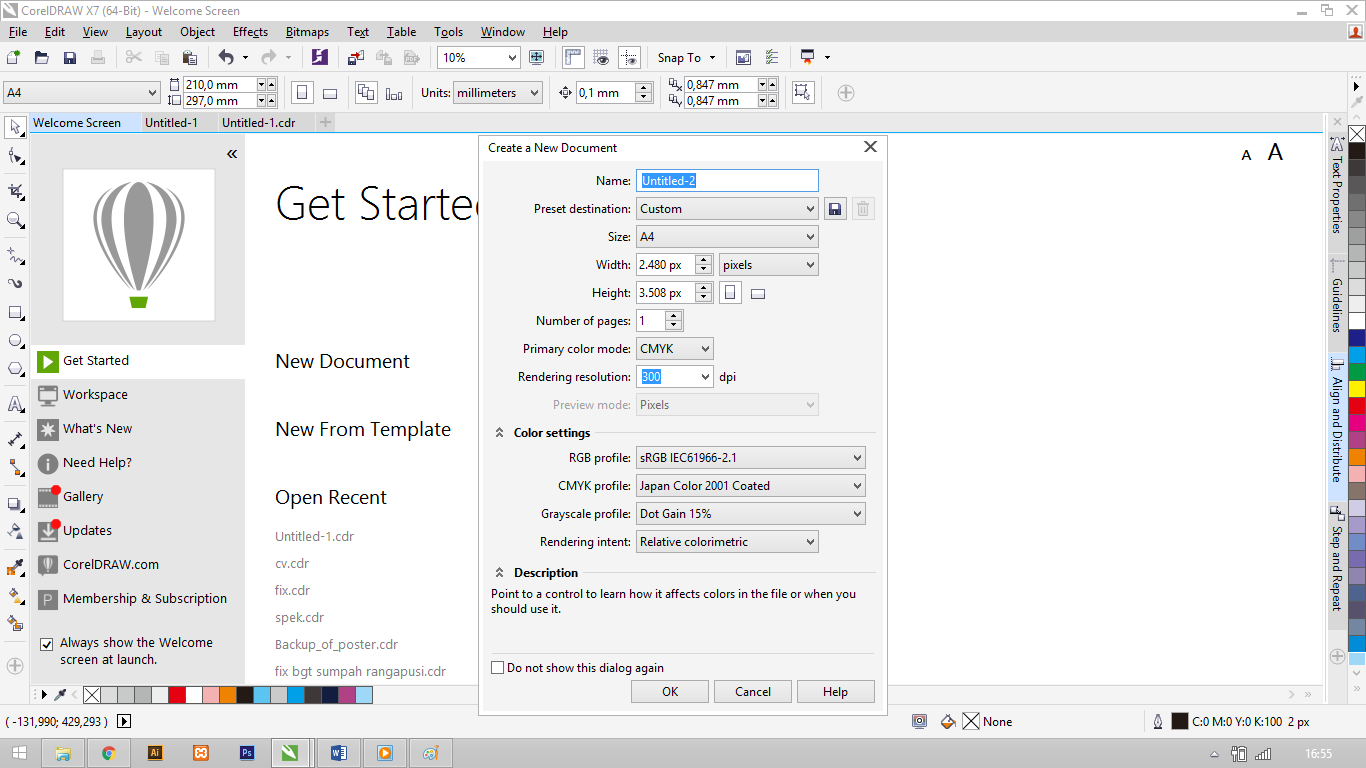Click OK to create the new document
This screenshot has height=768, width=1366.
(x=669, y=691)
